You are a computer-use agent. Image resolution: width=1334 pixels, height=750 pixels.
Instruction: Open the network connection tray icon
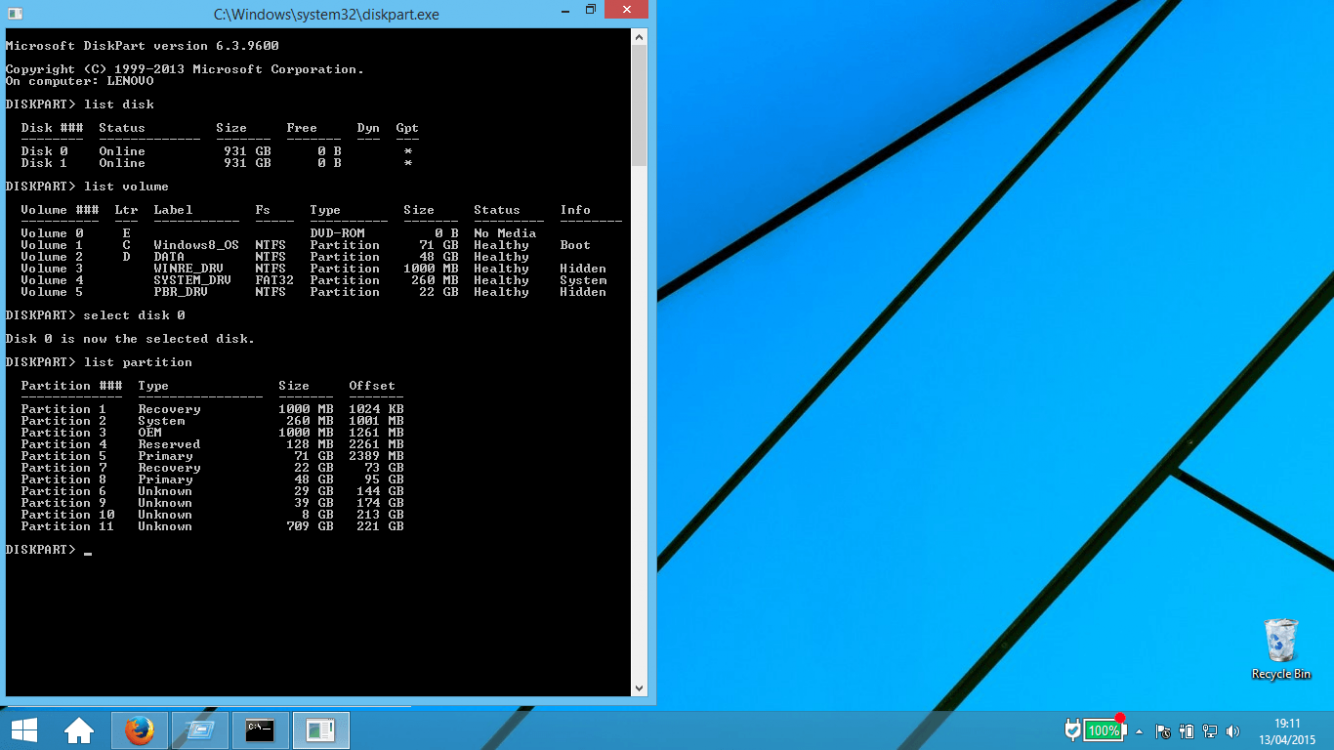coord(1210,732)
